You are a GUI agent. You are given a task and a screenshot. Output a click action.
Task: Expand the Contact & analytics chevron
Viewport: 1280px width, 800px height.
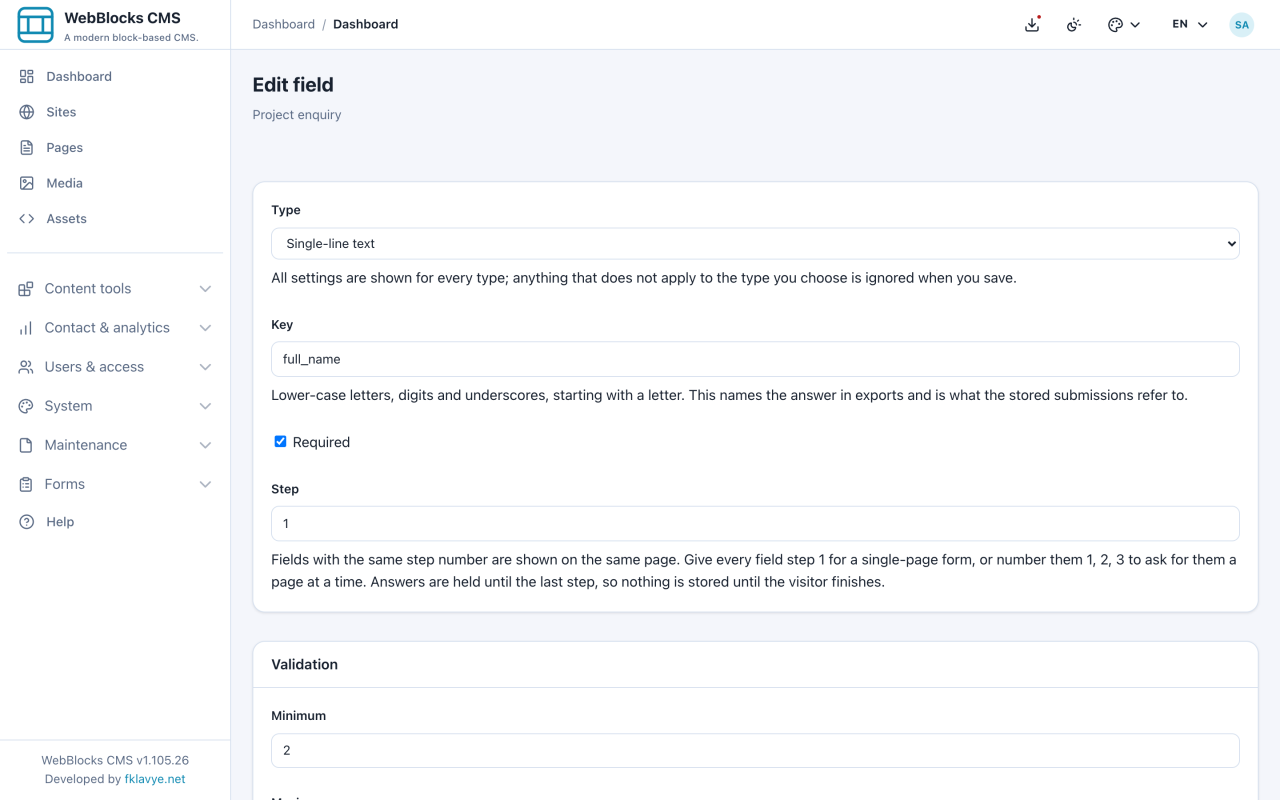click(x=205, y=328)
